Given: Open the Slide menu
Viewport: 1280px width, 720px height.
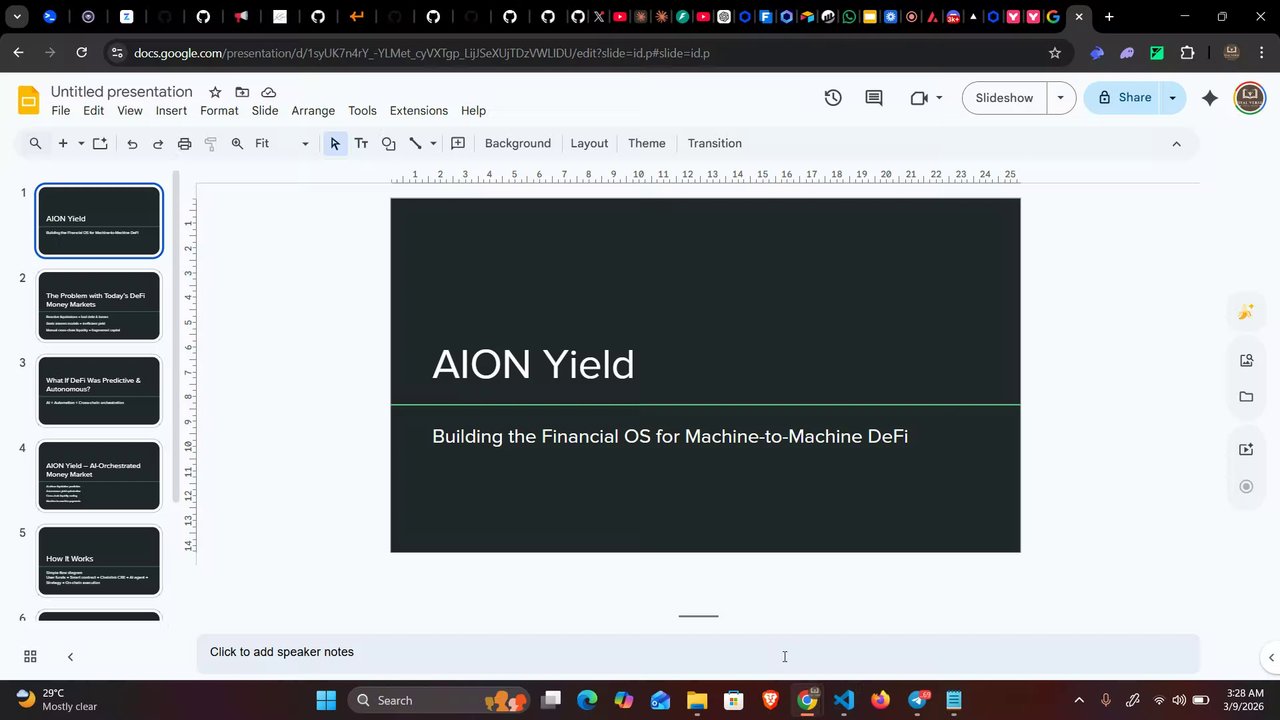Looking at the screenshot, I should tap(265, 111).
